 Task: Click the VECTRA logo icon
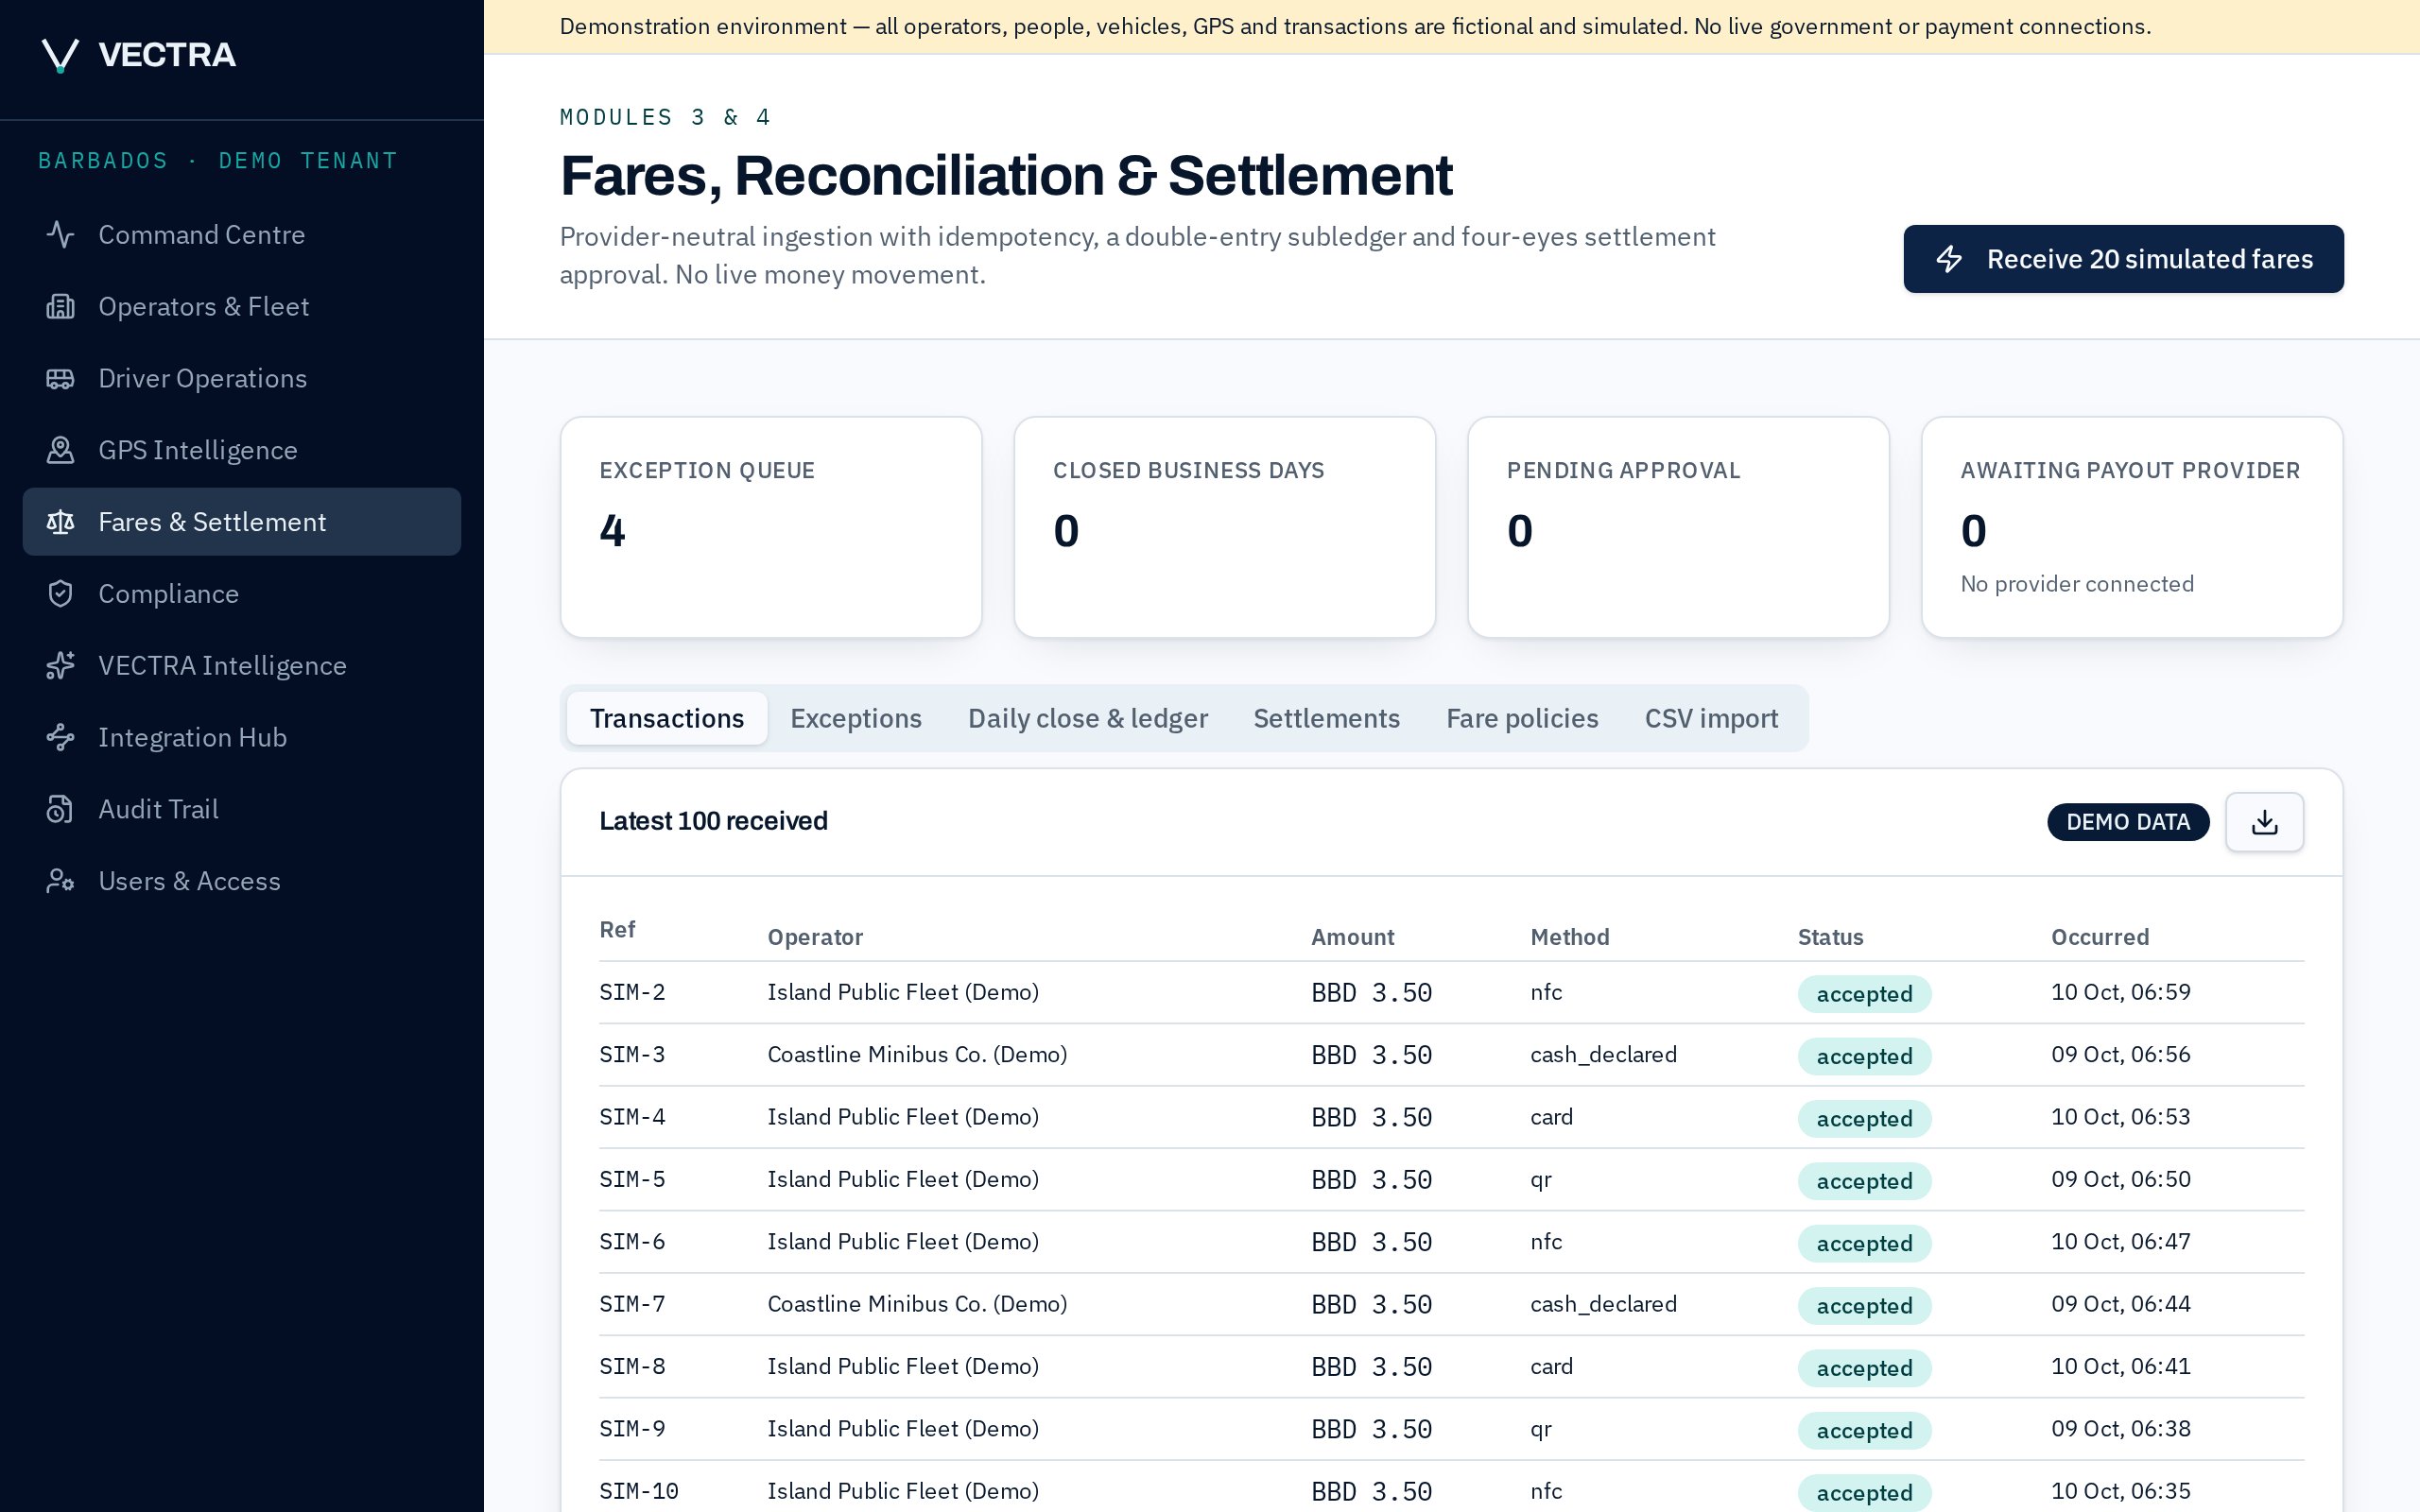pos(60,55)
